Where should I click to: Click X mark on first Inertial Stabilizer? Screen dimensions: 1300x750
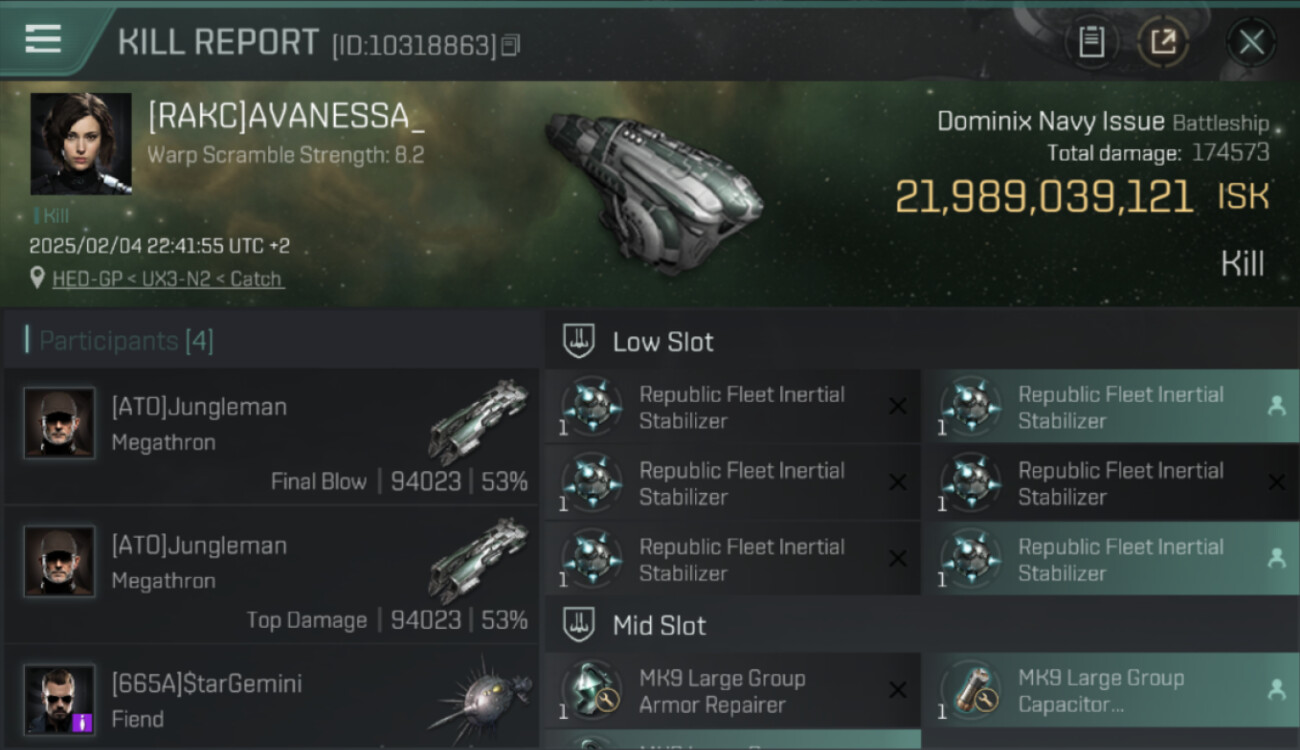pyautogui.click(x=897, y=406)
